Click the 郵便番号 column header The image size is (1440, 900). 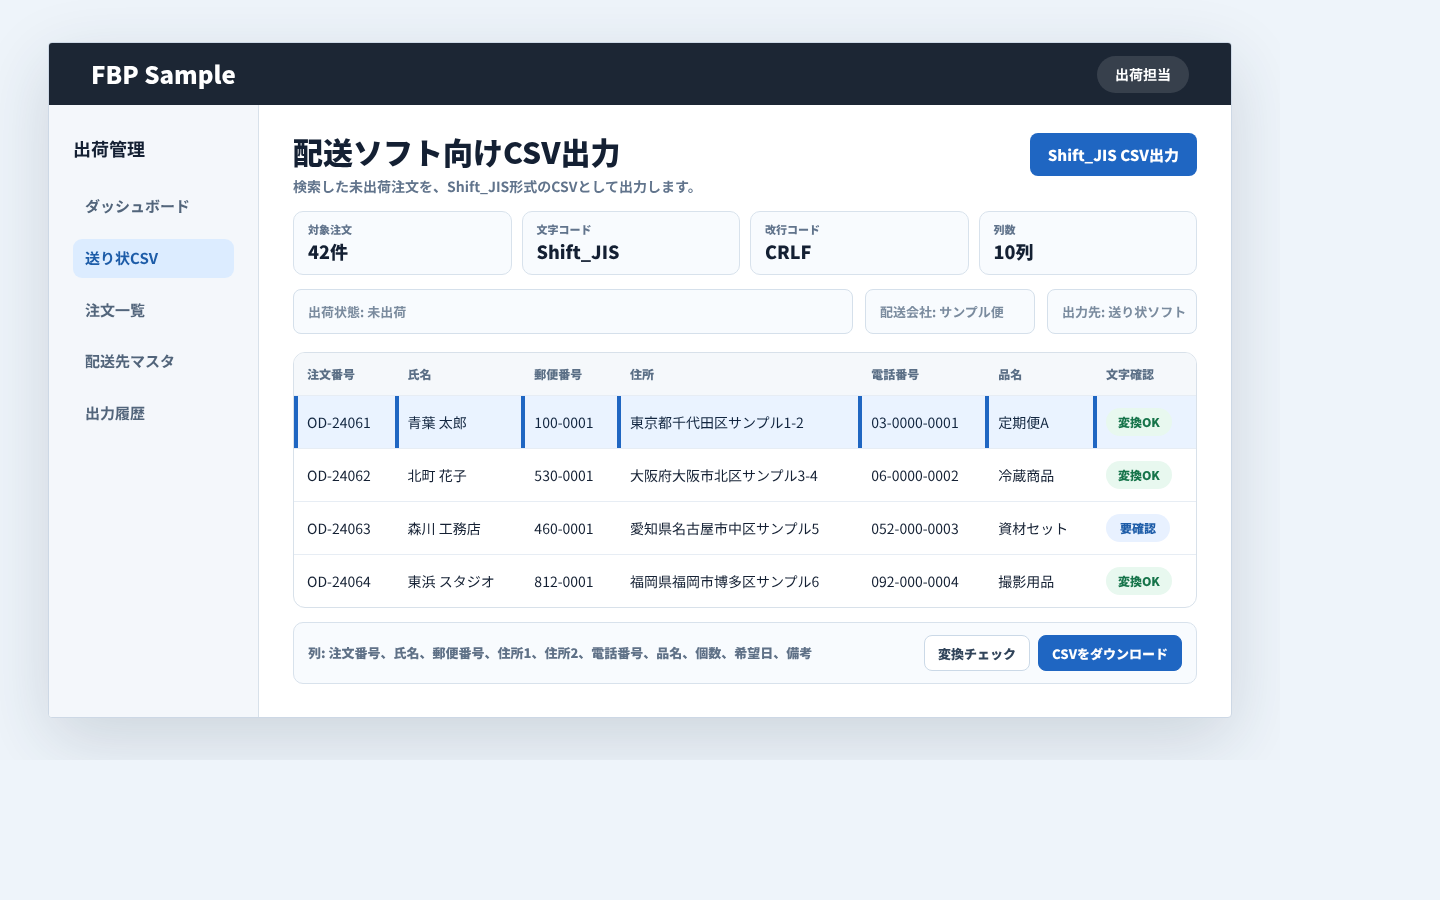(558, 375)
